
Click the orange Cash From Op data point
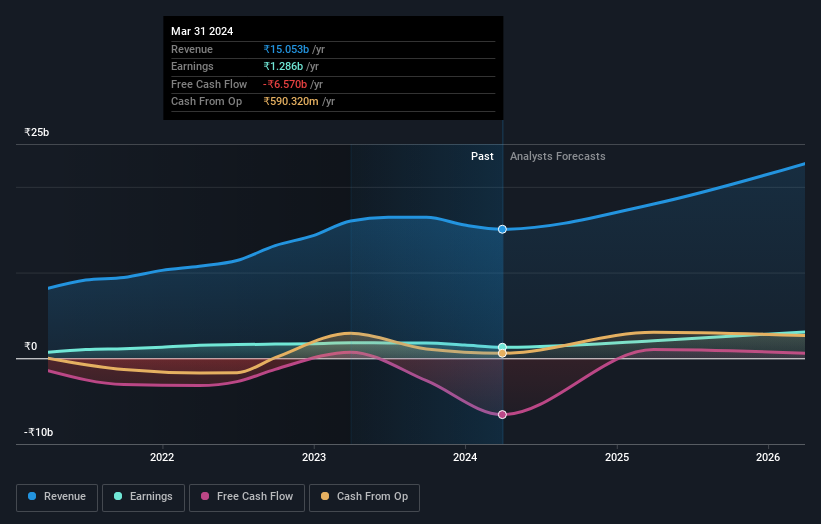coord(502,354)
